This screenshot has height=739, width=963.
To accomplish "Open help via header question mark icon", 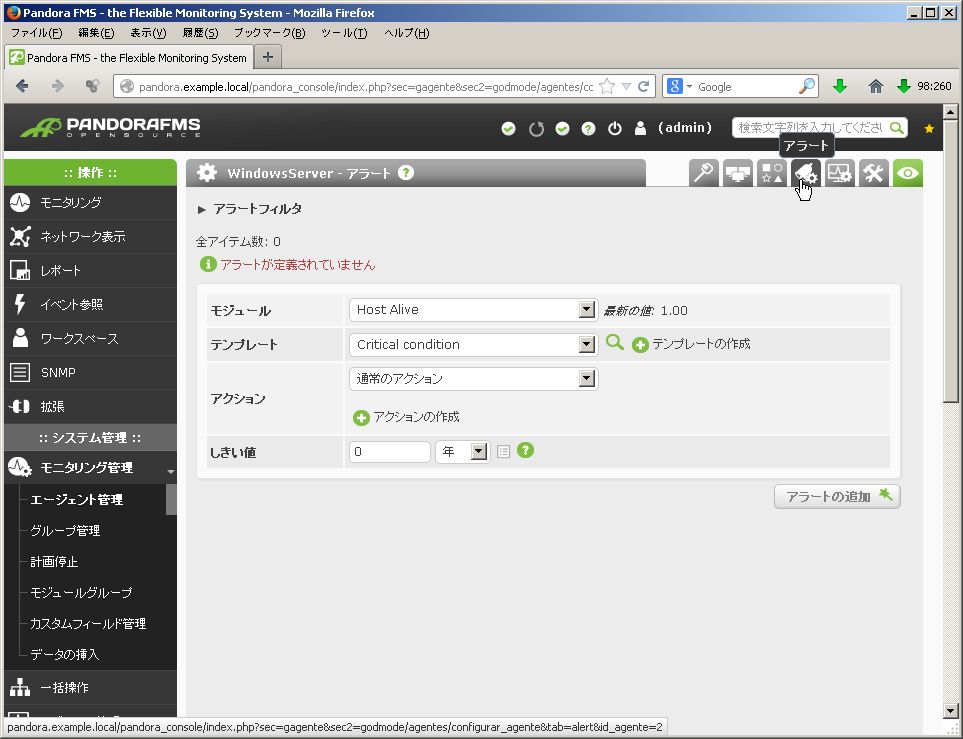I will click(x=588, y=128).
